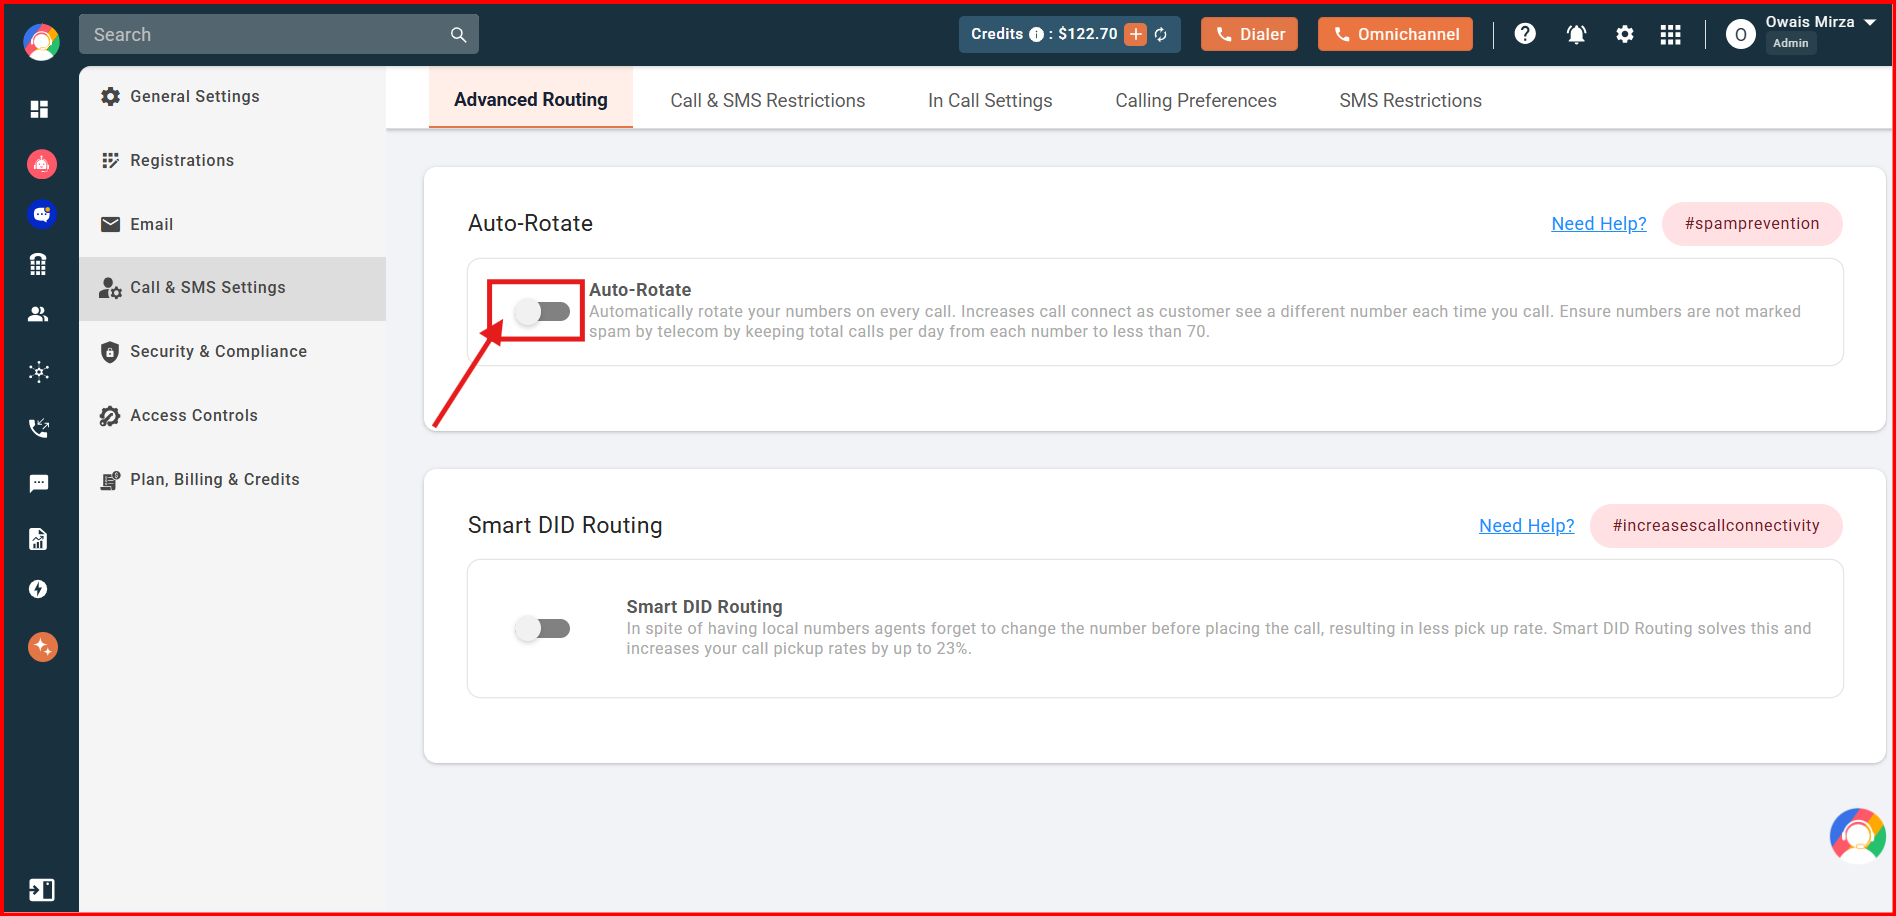Open Access Controls in sidebar
The height and width of the screenshot is (916, 1896).
tap(232, 416)
